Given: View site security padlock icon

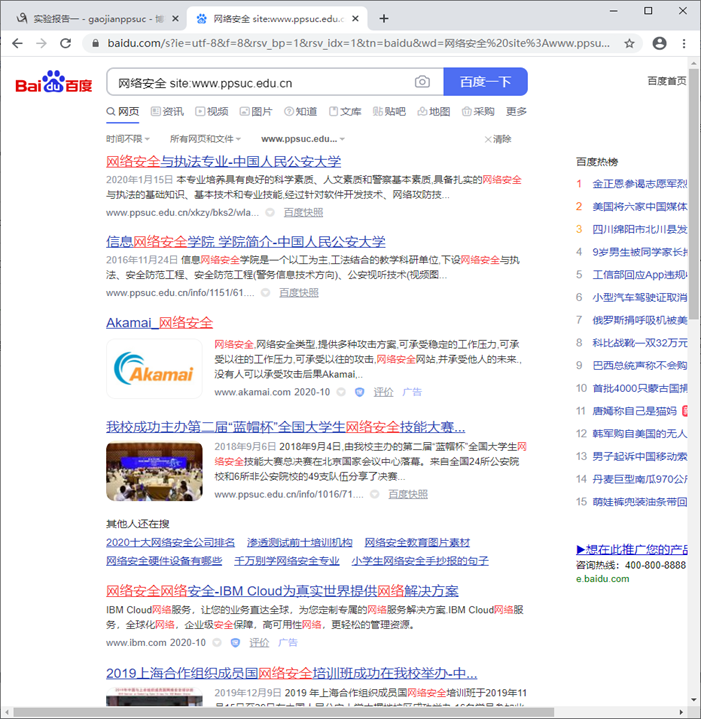Looking at the screenshot, I should (95, 43).
